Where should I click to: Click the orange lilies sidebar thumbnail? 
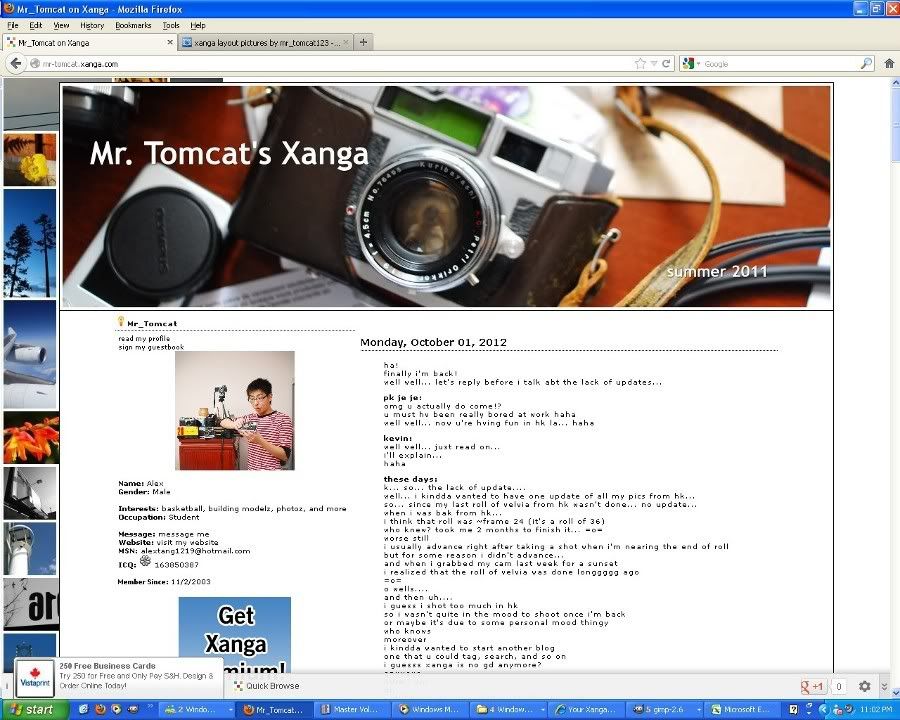pyautogui.click(x=32, y=438)
